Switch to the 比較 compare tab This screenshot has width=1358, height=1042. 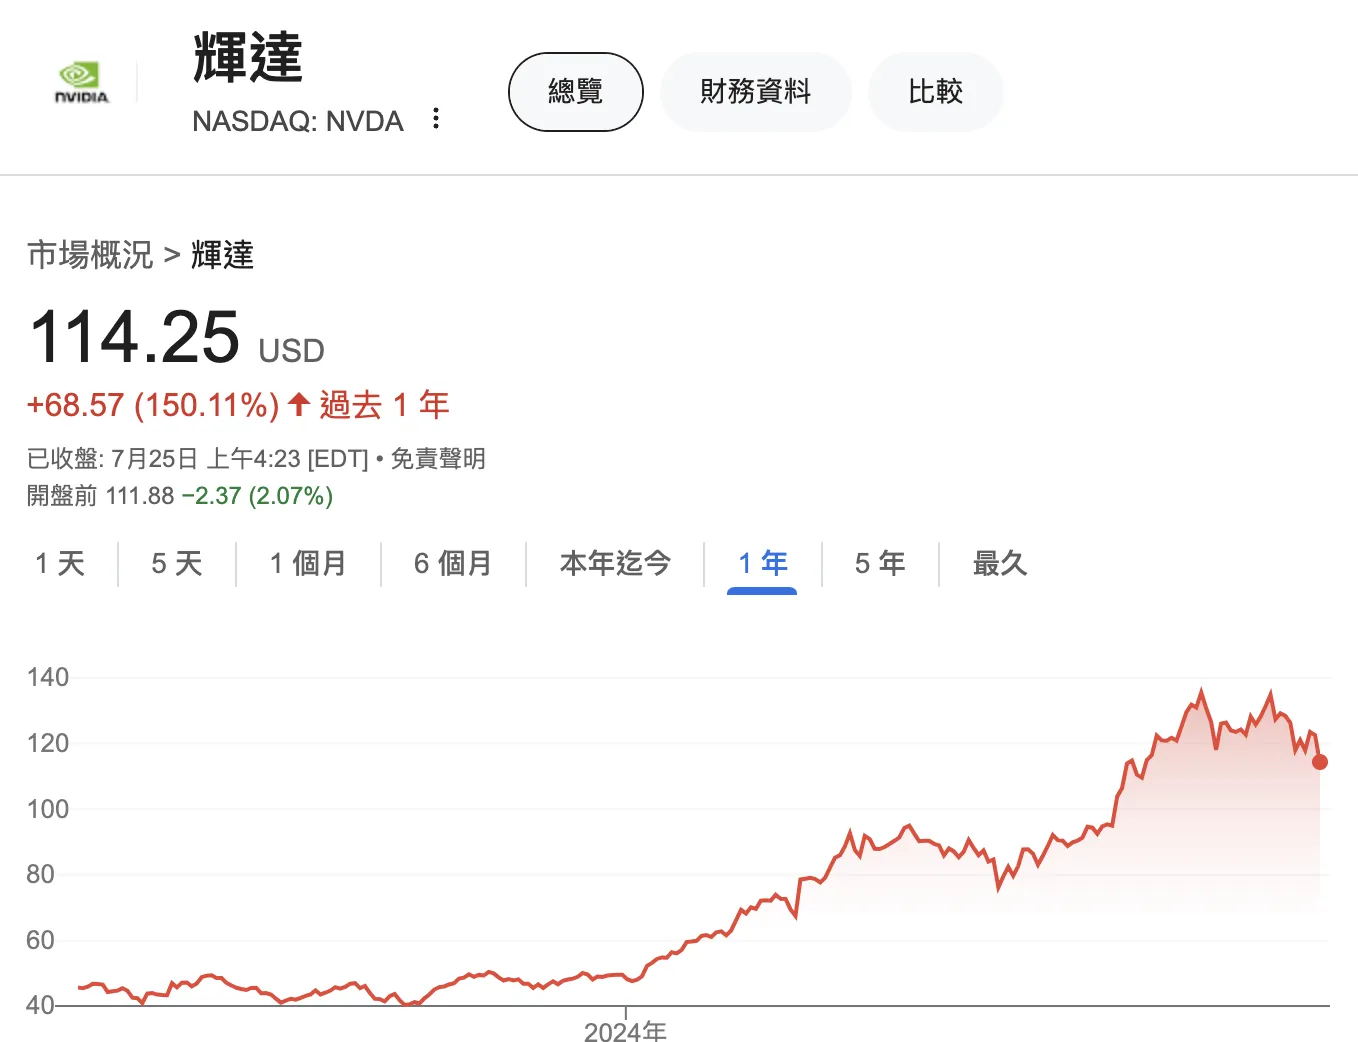tap(935, 92)
